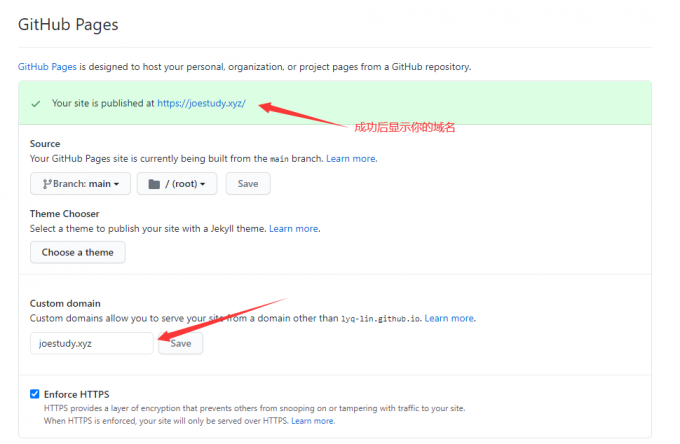Open the published site link https://joestudy.xyz/

point(201,103)
